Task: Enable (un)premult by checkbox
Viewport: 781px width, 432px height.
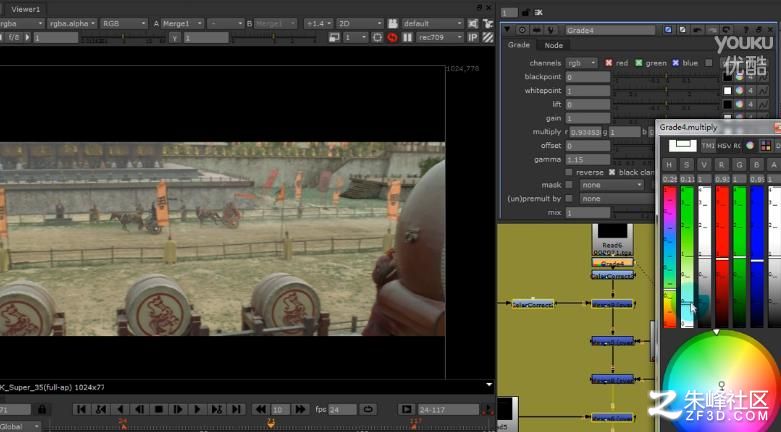Action: coord(569,198)
